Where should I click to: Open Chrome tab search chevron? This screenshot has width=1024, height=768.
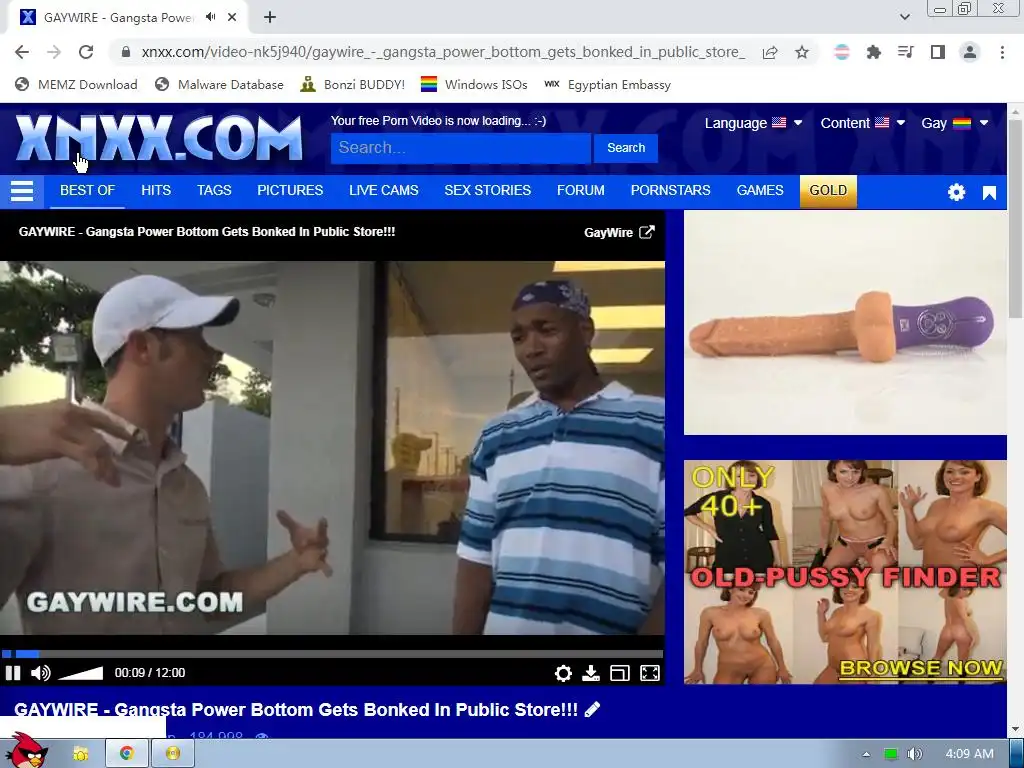905,17
